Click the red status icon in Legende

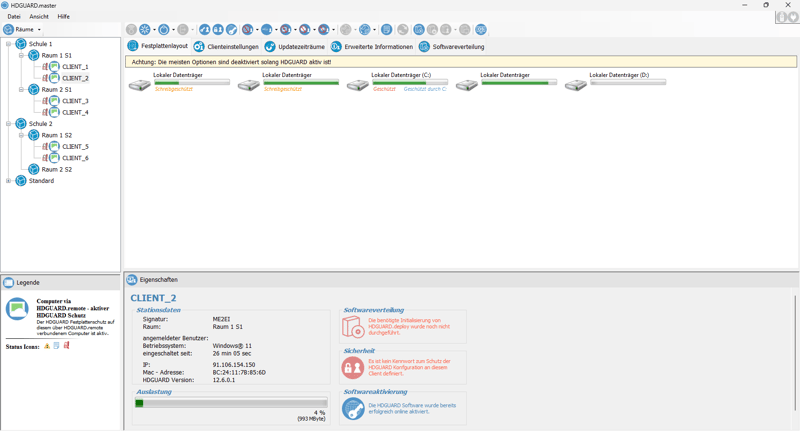tap(66, 346)
